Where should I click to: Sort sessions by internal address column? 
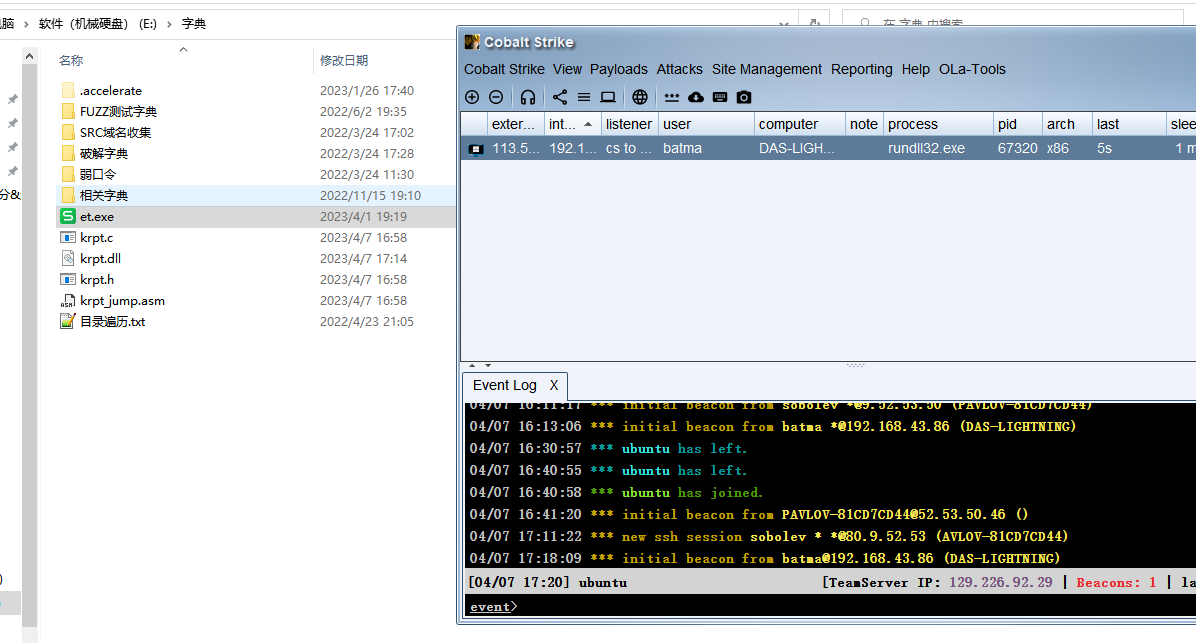click(571, 124)
